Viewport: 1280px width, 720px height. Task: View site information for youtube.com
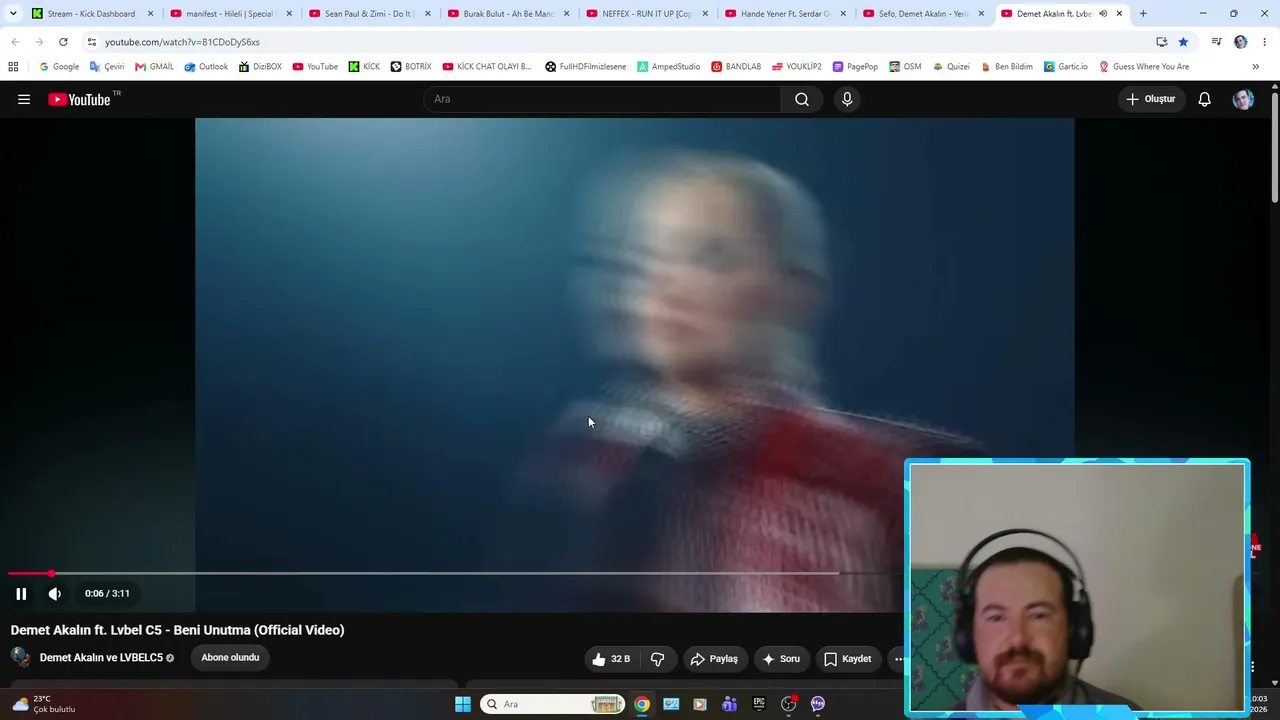click(x=92, y=42)
